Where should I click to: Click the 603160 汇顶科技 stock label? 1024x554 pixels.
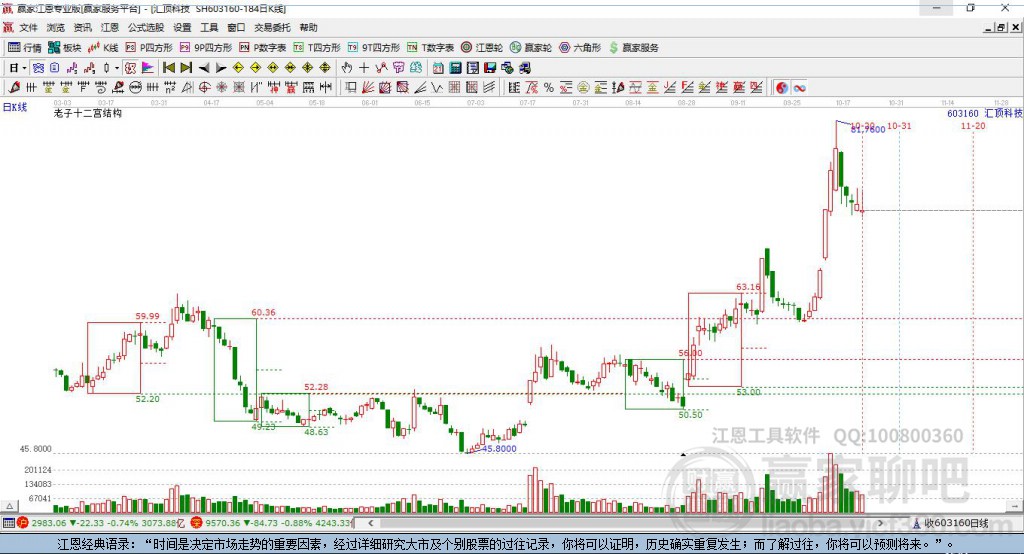[985, 114]
